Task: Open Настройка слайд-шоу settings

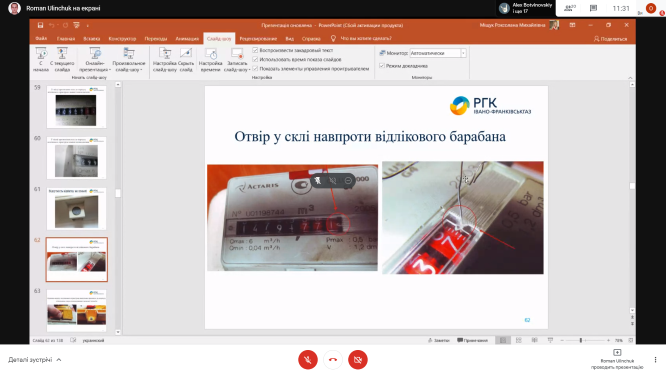Action: click(164, 59)
